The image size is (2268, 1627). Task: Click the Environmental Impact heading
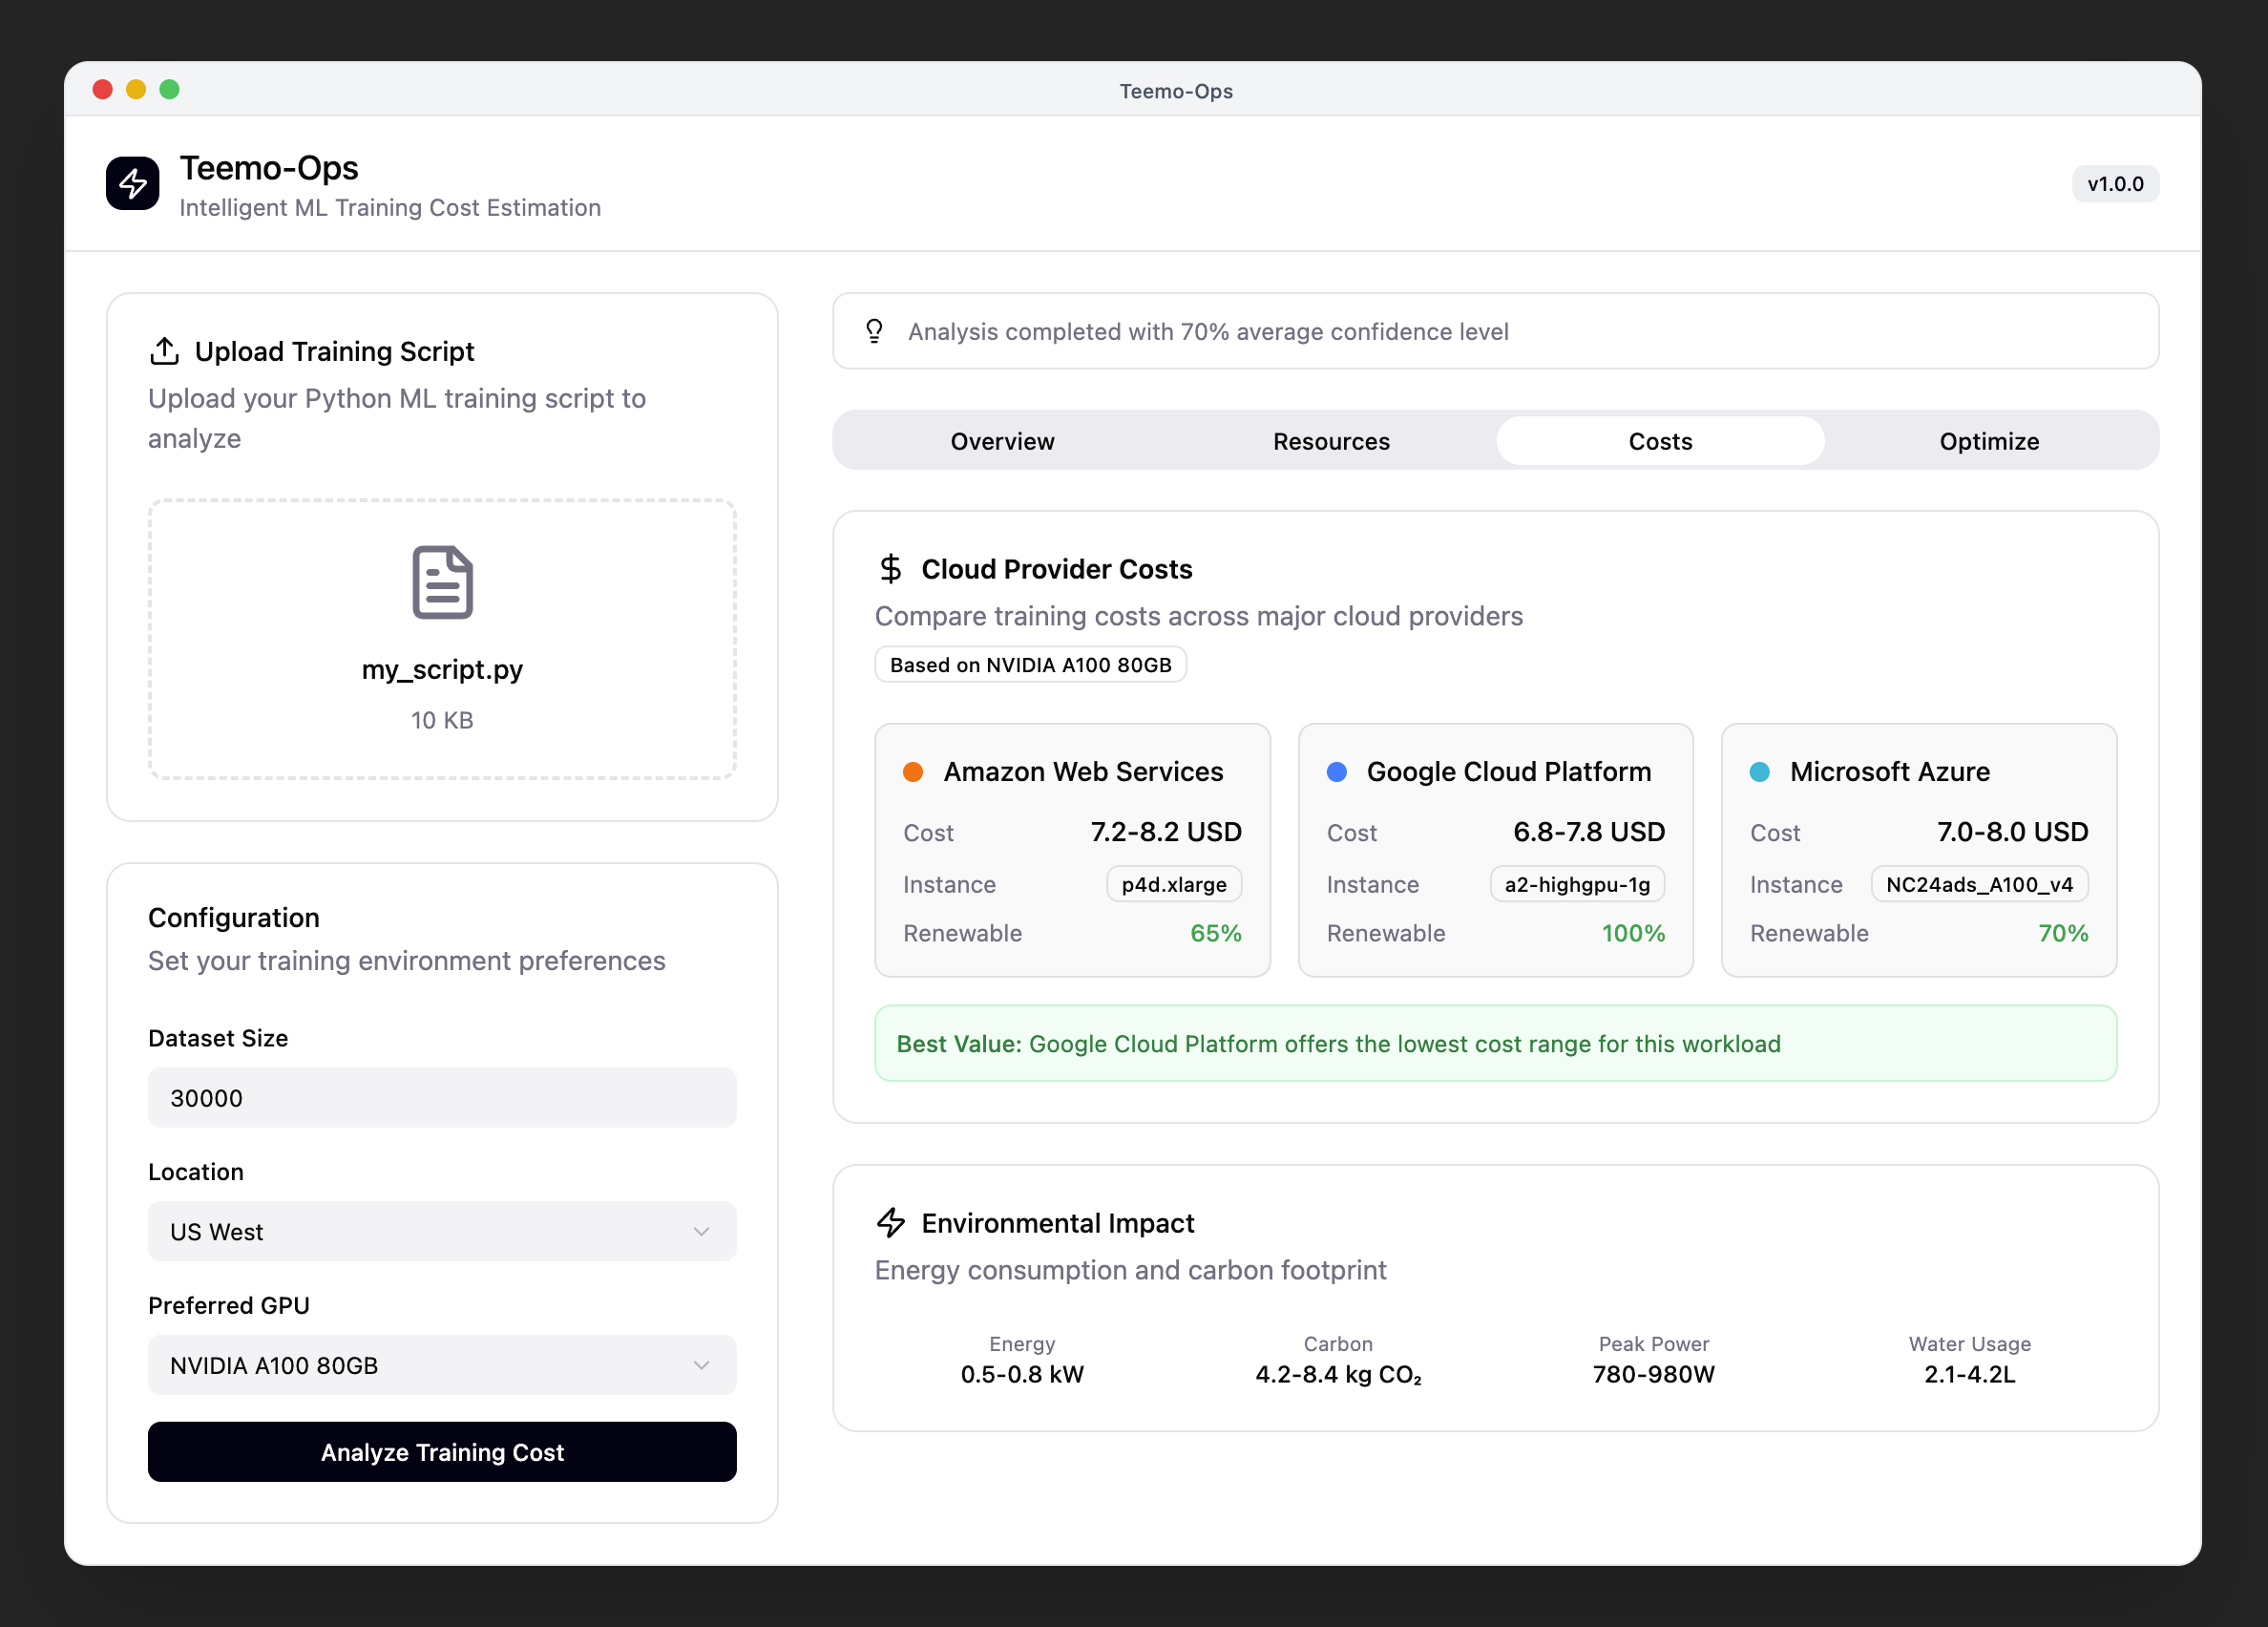(1058, 1222)
